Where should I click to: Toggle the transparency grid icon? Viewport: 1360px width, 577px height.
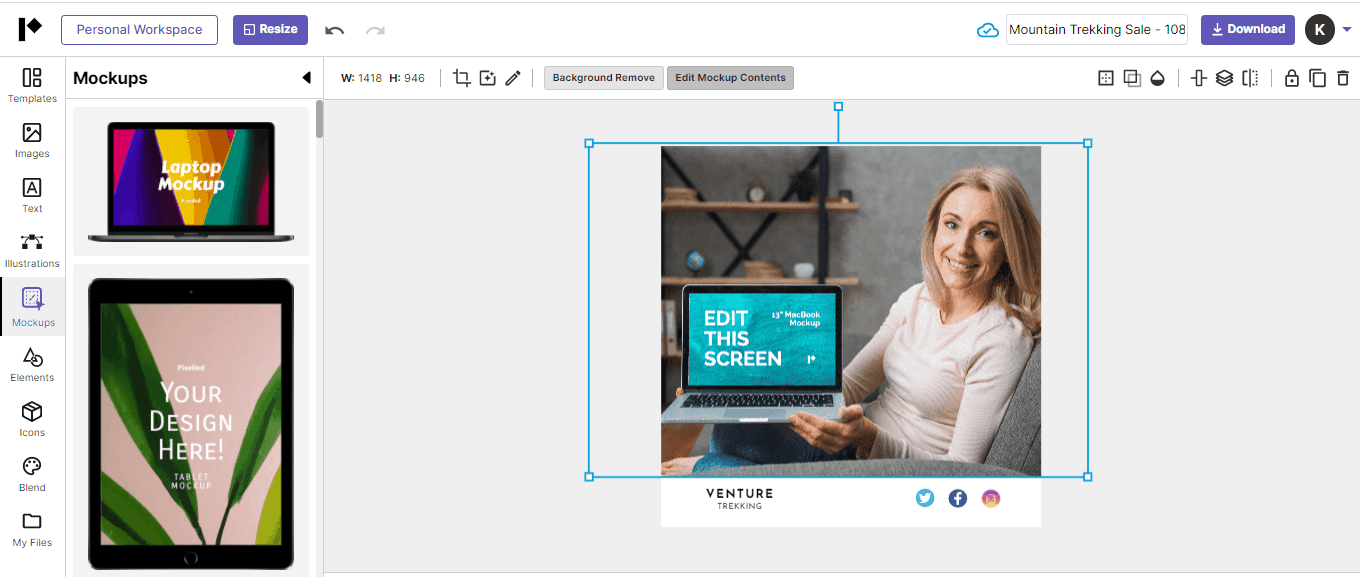(1106, 78)
